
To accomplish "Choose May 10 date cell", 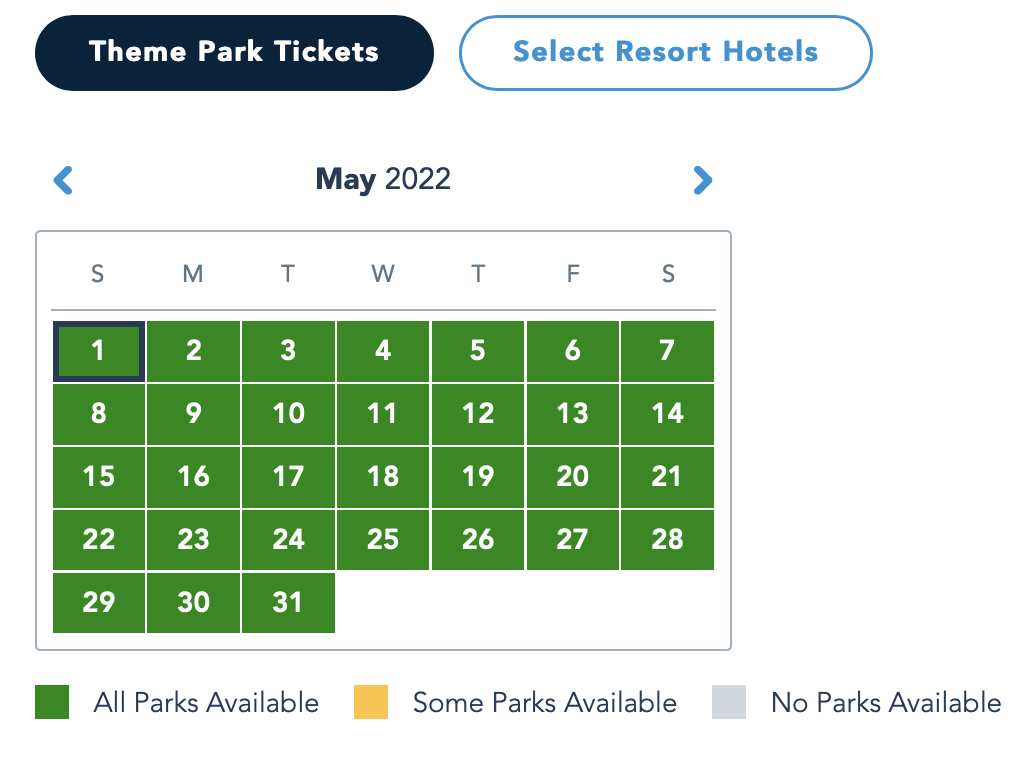I will [x=288, y=414].
